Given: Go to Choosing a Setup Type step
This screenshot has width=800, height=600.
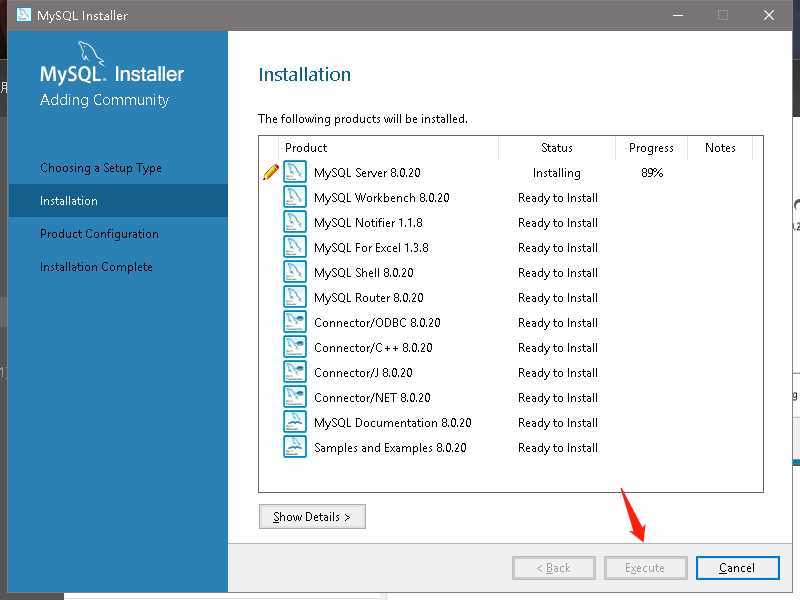Looking at the screenshot, I should (x=101, y=168).
